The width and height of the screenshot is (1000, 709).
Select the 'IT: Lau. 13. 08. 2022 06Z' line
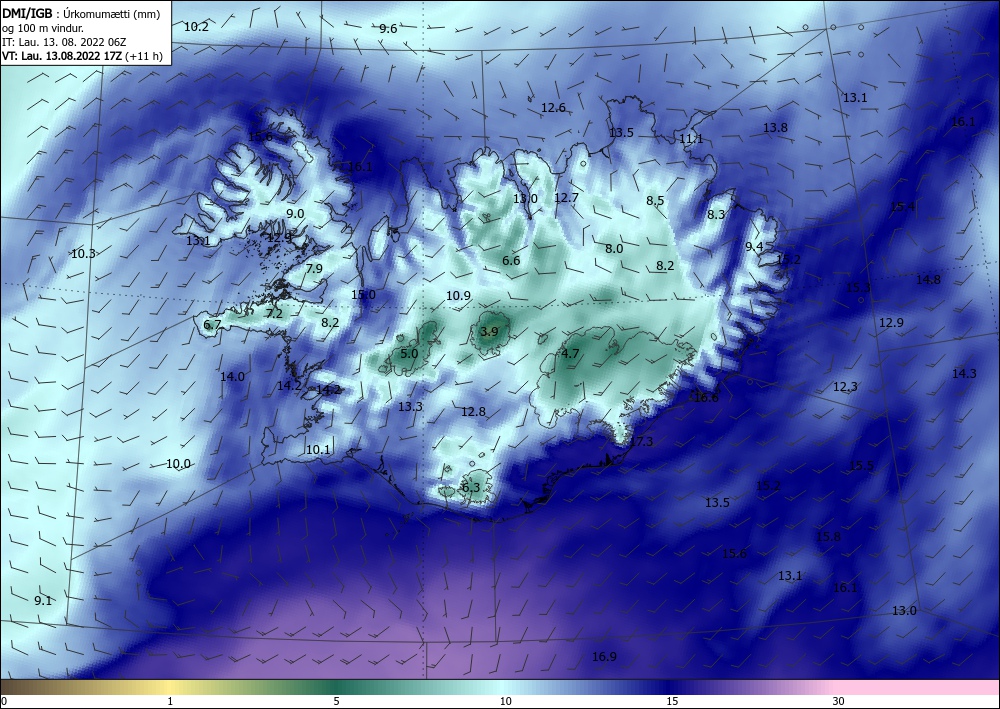pos(64,42)
